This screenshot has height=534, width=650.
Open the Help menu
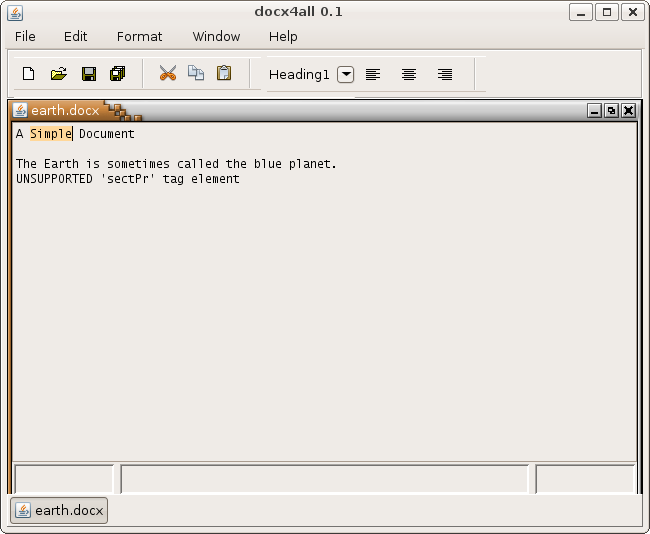pos(283,36)
